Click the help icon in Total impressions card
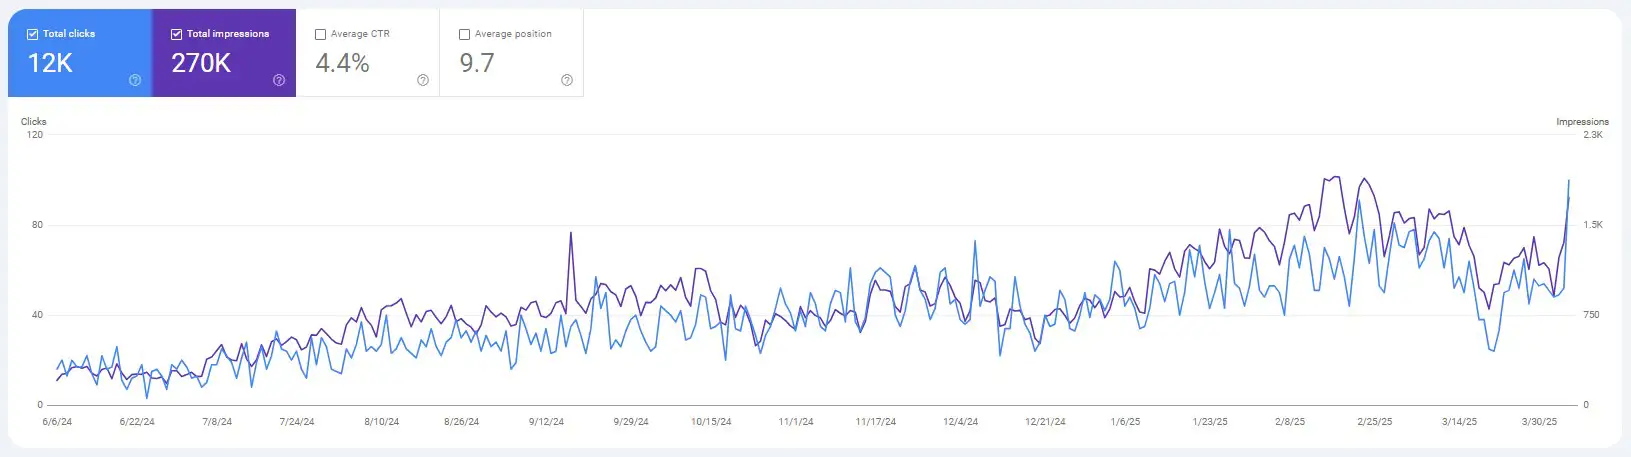Image resolution: width=1631 pixels, height=457 pixels. pos(279,80)
